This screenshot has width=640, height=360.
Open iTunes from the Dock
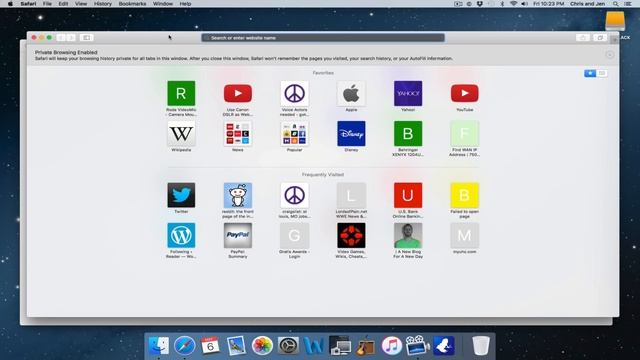coord(392,346)
